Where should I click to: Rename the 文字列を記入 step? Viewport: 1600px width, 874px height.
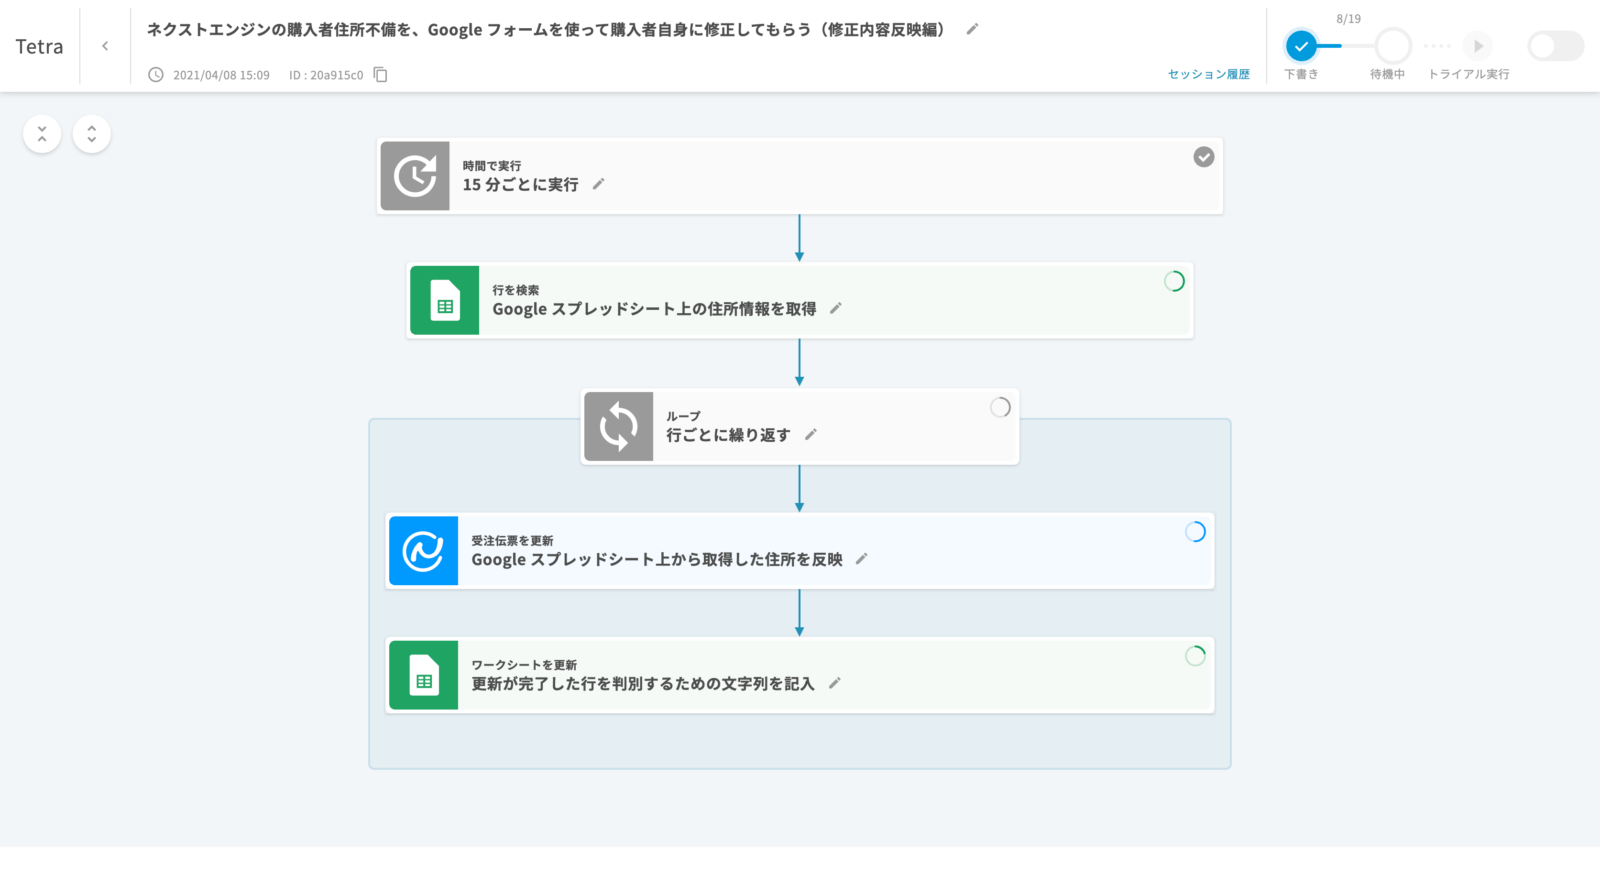(x=835, y=683)
